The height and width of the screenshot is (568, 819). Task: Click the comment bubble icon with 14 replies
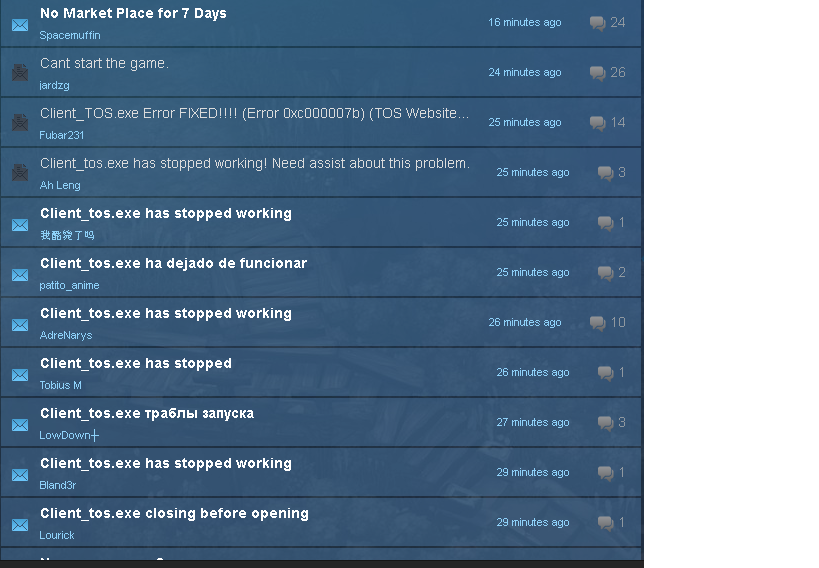click(x=598, y=123)
